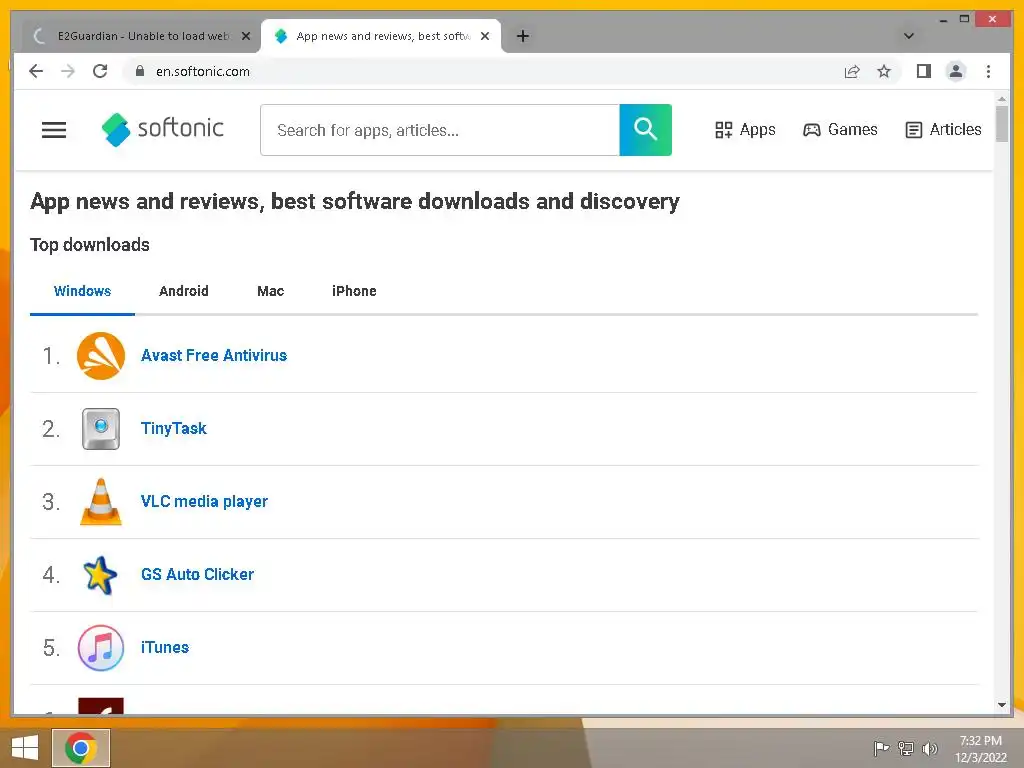The height and width of the screenshot is (768, 1024).
Task: Click the scrollbar down arrow
Action: [x=1002, y=705]
